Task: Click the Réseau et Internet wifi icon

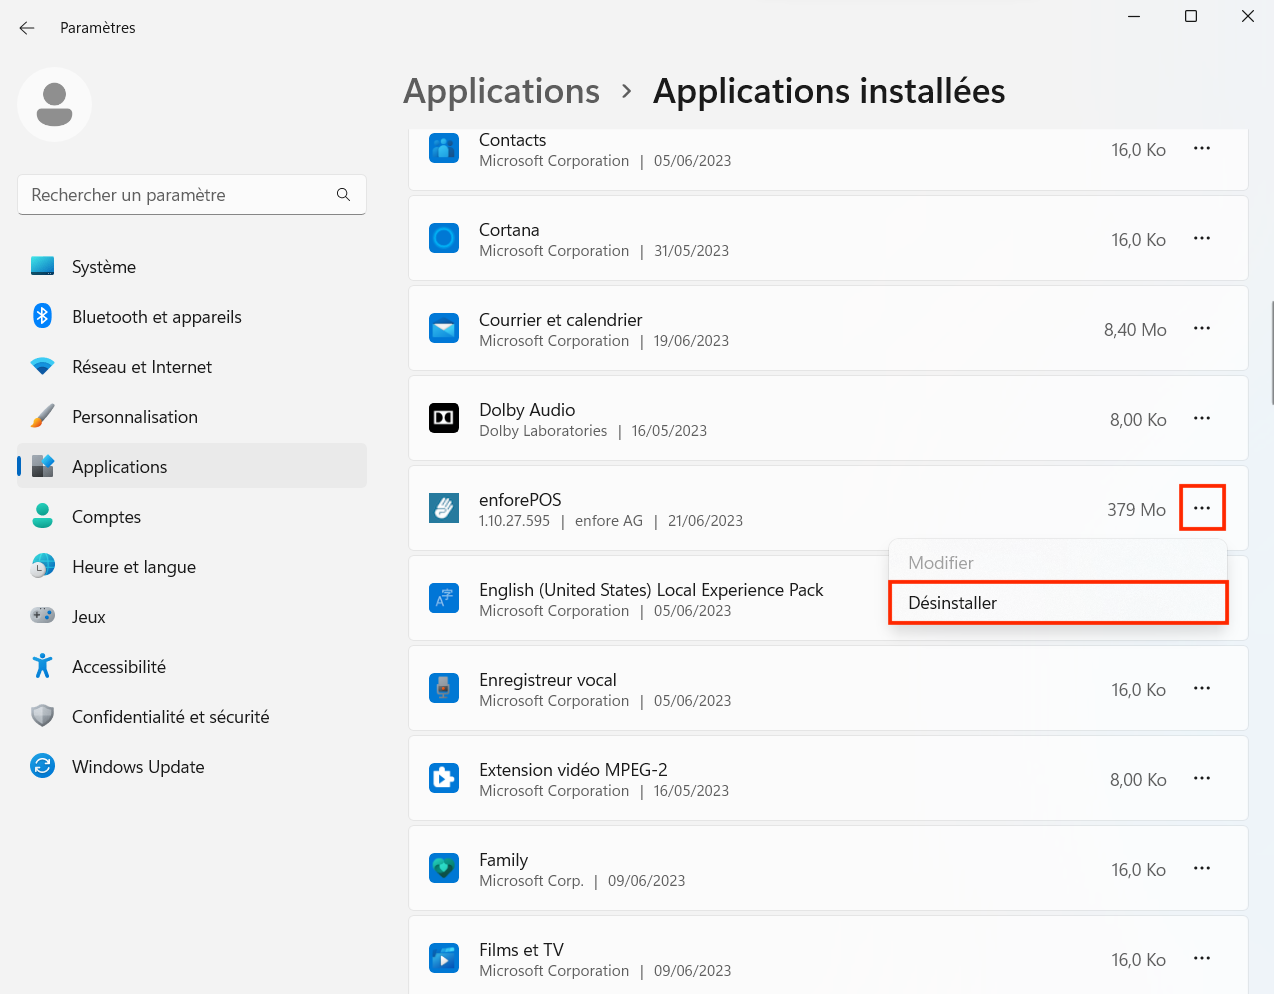Action: coord(42,366)
